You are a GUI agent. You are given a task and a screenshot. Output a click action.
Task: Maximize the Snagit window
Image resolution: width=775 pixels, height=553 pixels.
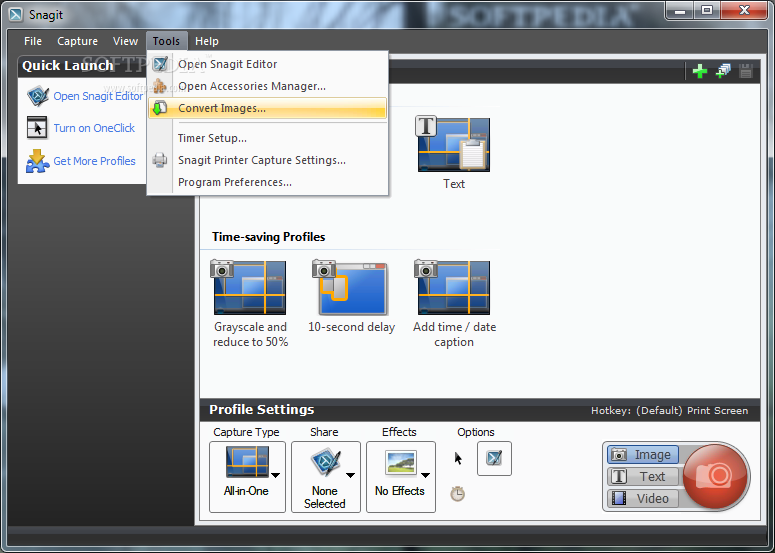tap(707, 11)
